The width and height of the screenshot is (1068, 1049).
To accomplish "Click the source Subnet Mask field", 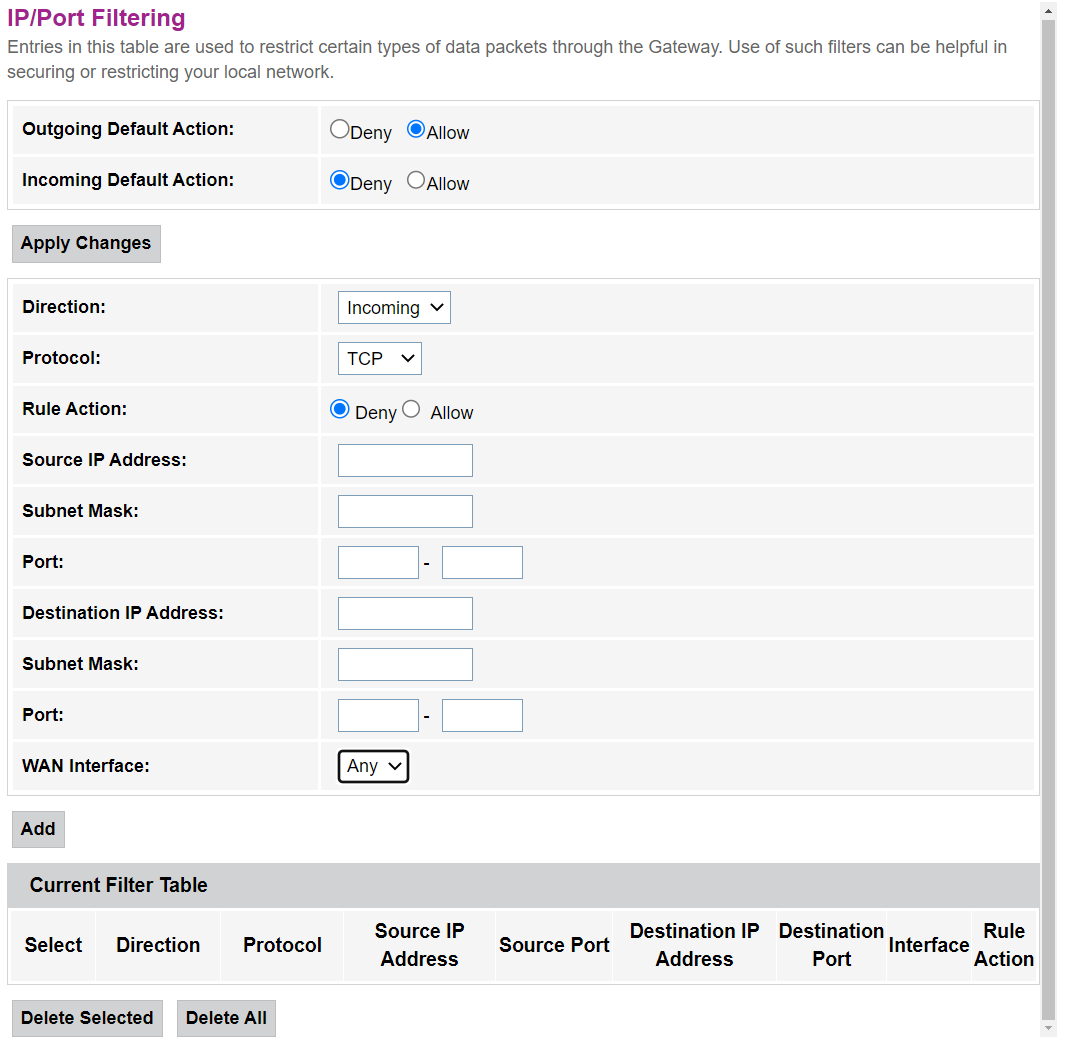I will click(405, 512).
